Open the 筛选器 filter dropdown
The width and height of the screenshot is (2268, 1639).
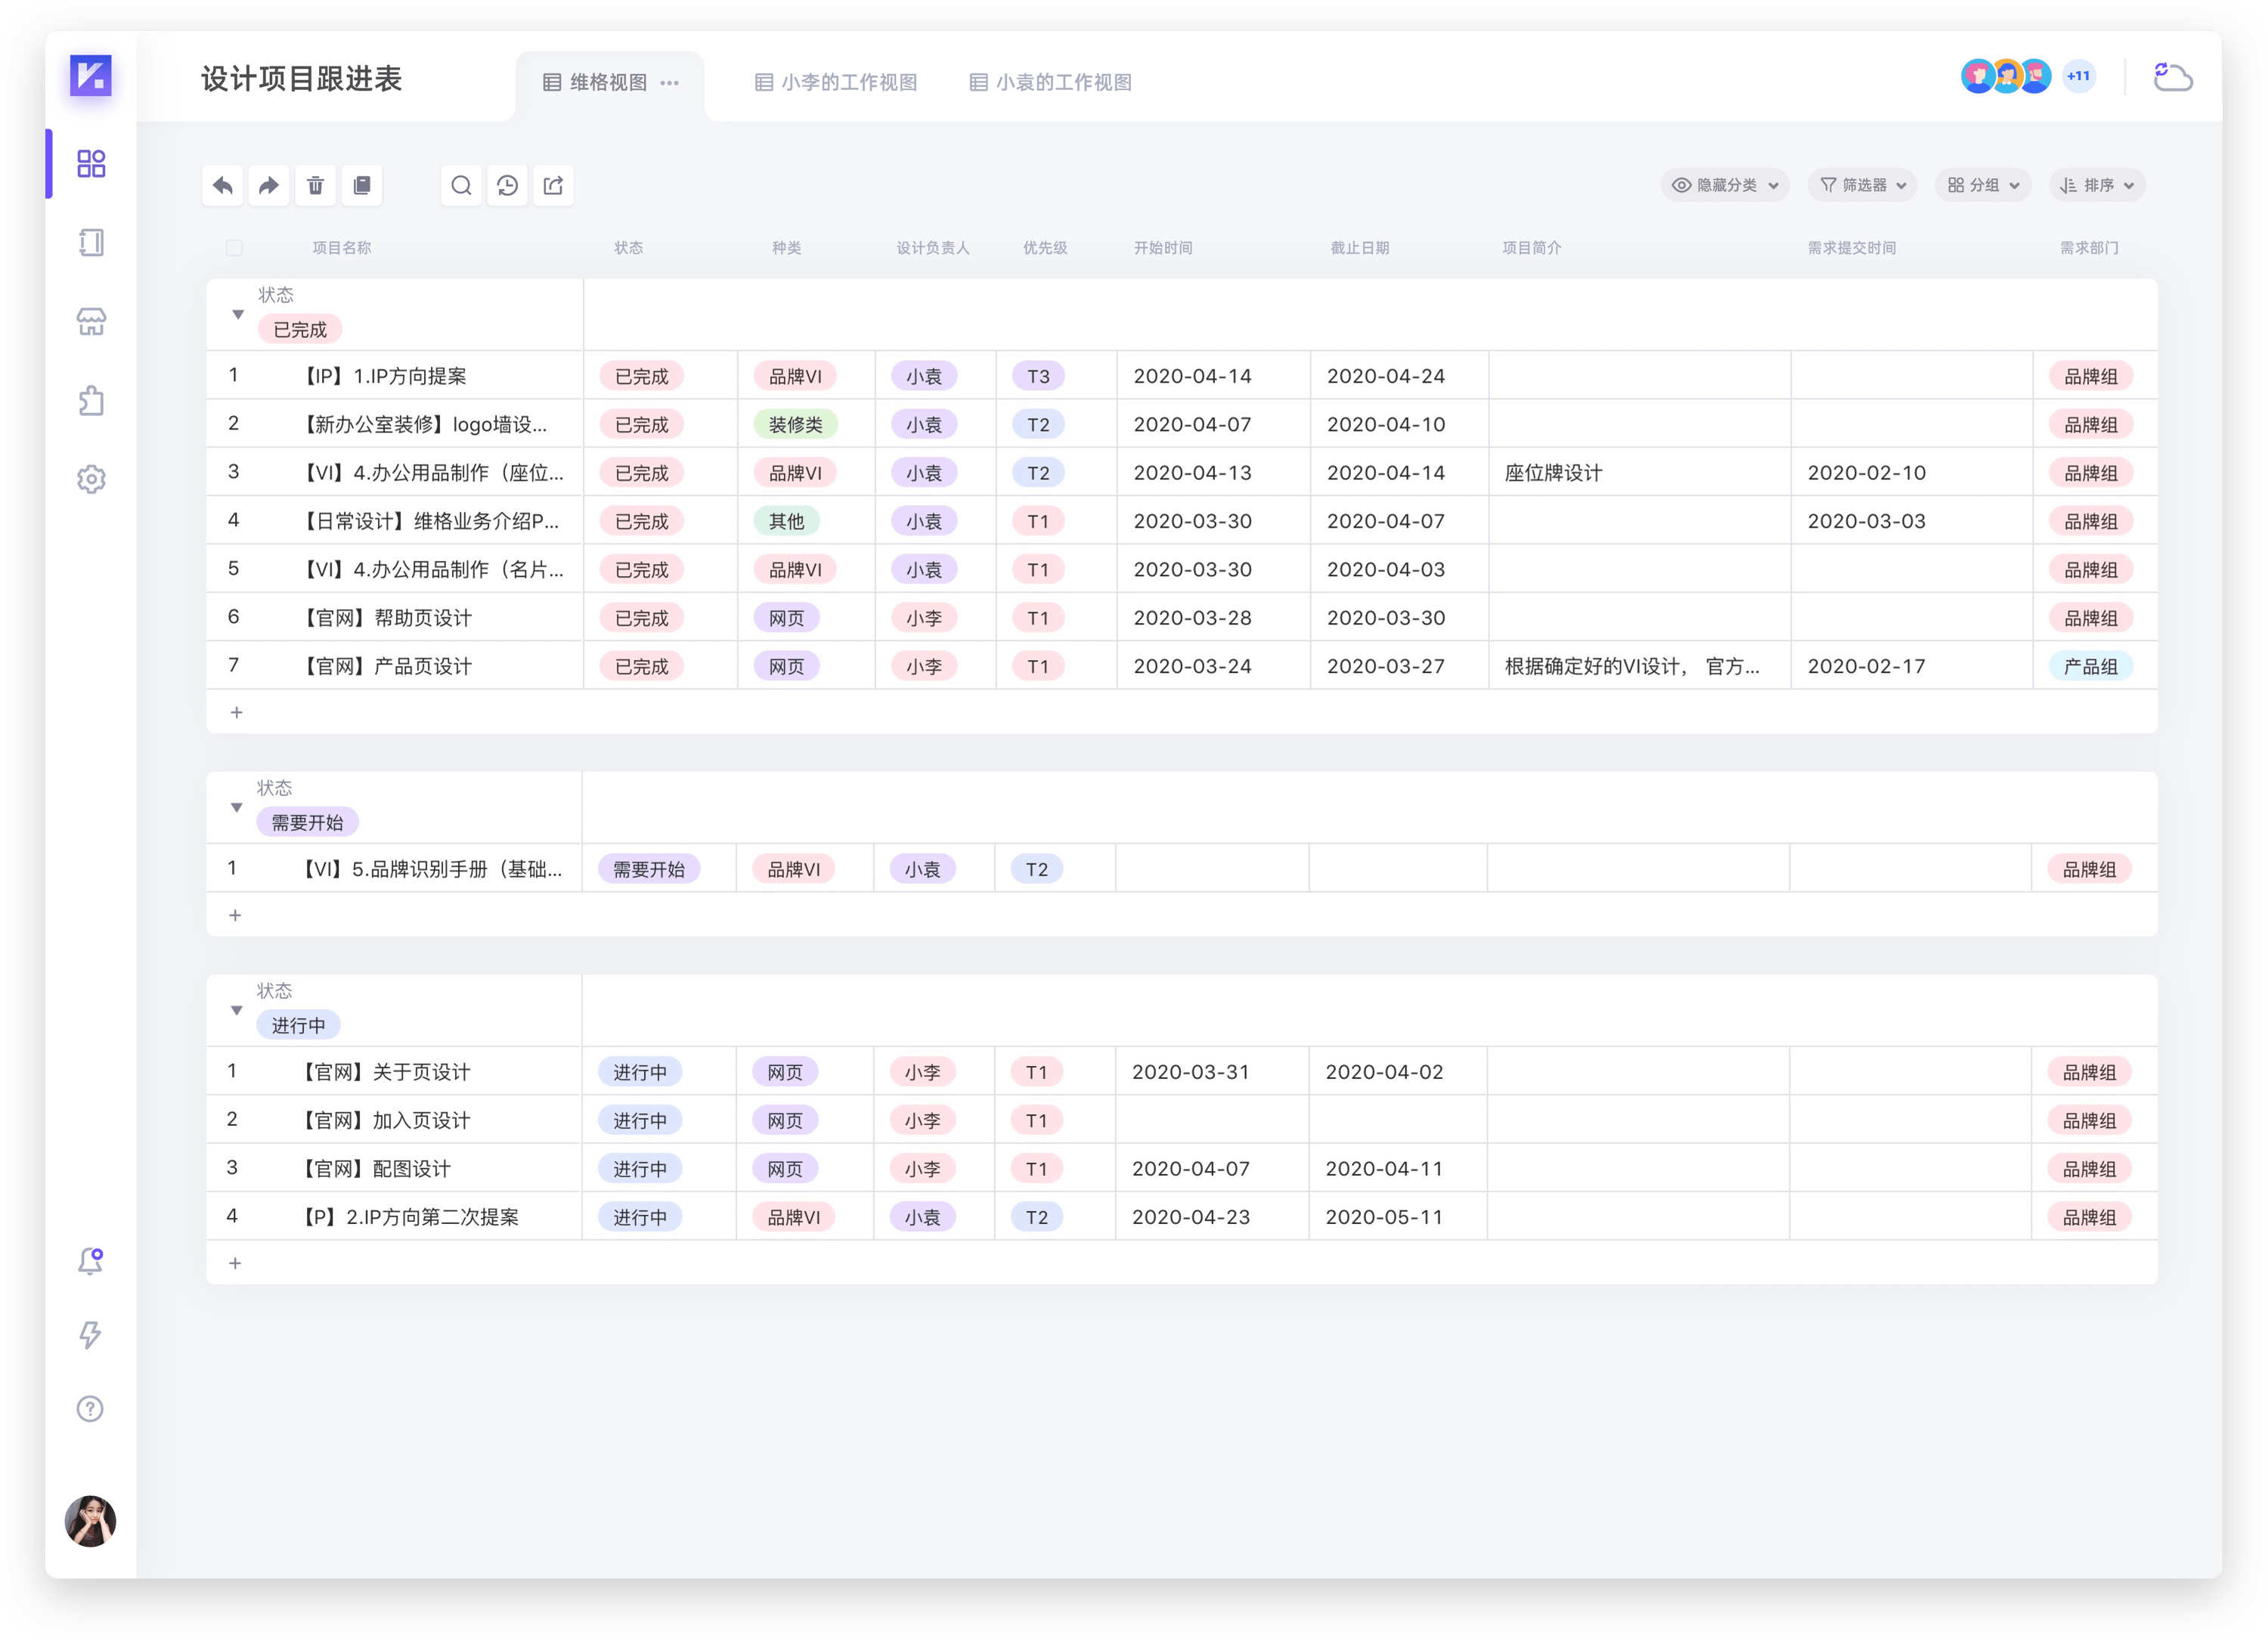point(1862,185)
